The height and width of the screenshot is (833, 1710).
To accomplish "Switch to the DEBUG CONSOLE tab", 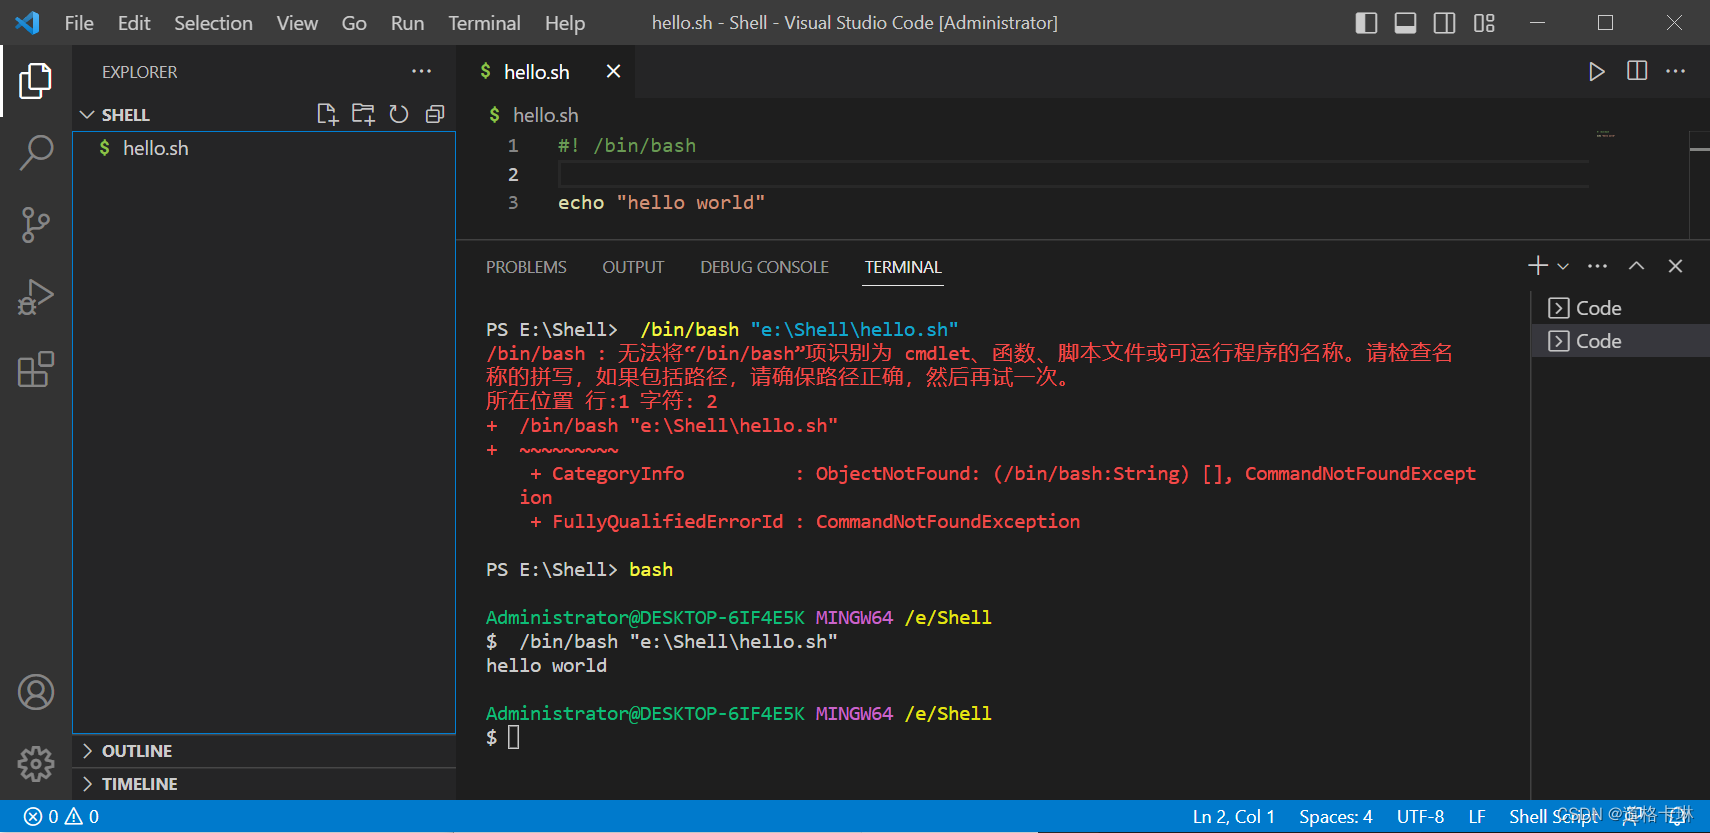I will pos(764,267).
